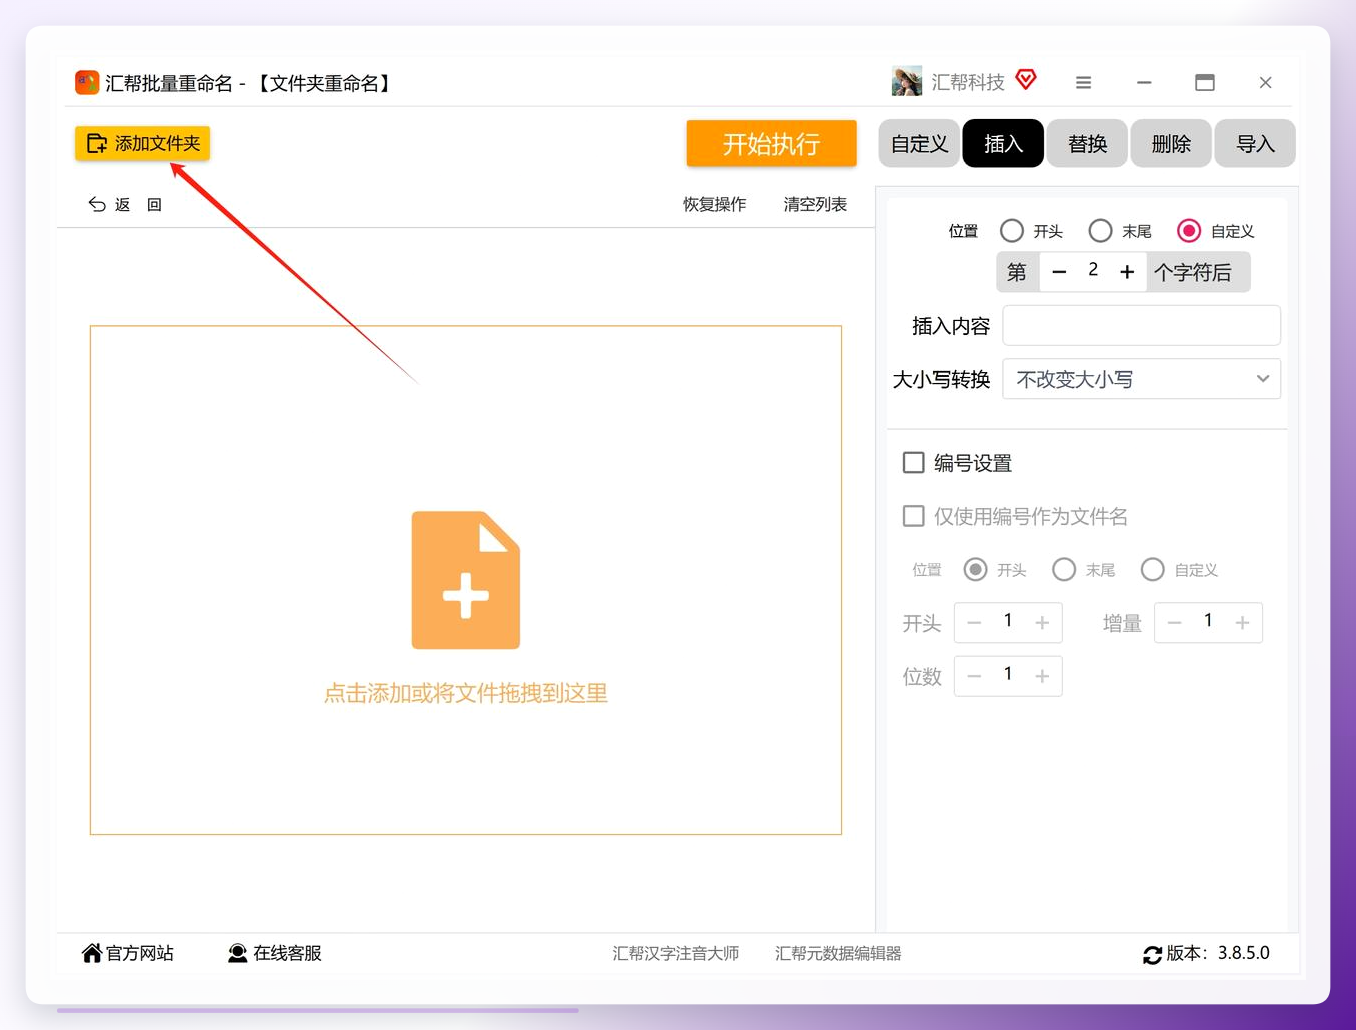Click the 插入内容 text field

[1141, 326]
